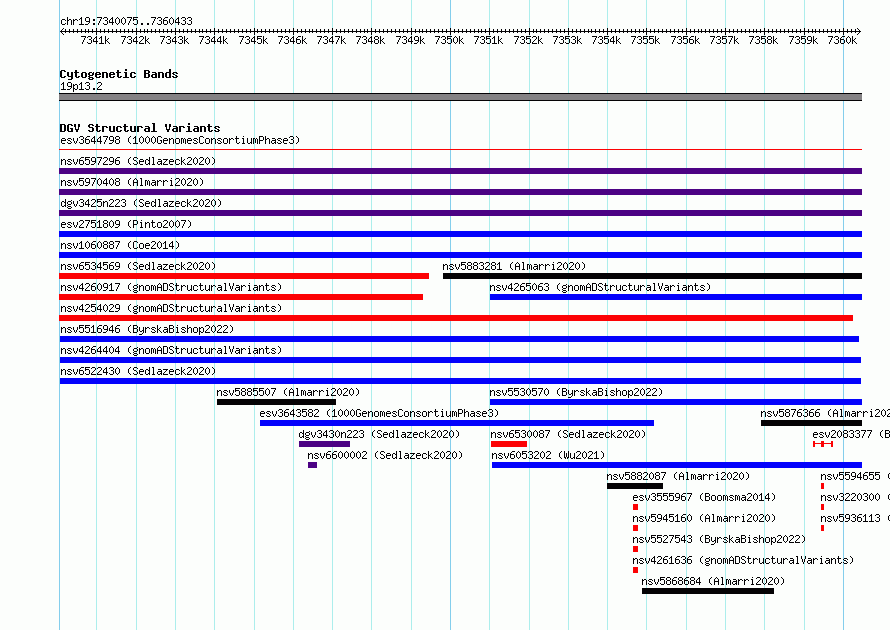This screenshot has height=630, width=890.
Task: Select nsv6522430 Sedlazeck2020 label
Action: (138, 371)
